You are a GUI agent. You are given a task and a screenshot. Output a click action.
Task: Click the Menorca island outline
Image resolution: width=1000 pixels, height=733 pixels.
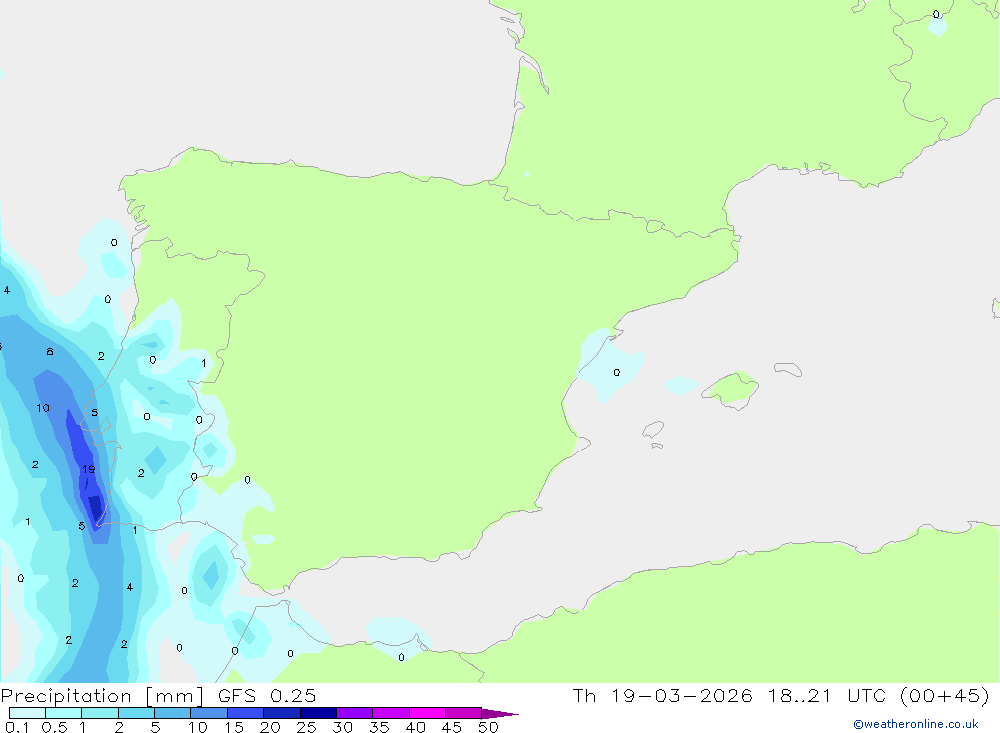click(x=788, y=369)
